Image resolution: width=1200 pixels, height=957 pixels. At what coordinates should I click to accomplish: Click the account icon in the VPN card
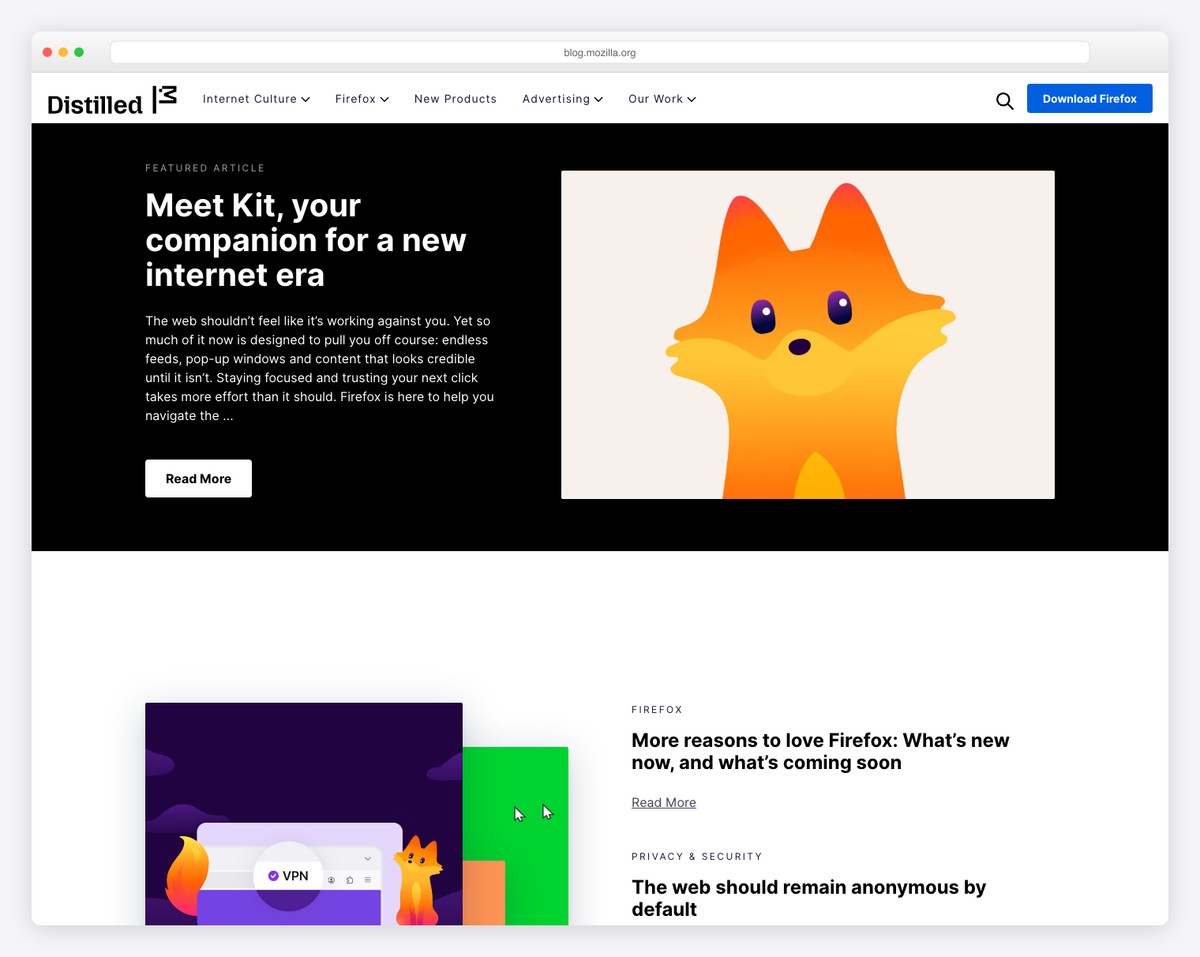(x=332, y=880)
